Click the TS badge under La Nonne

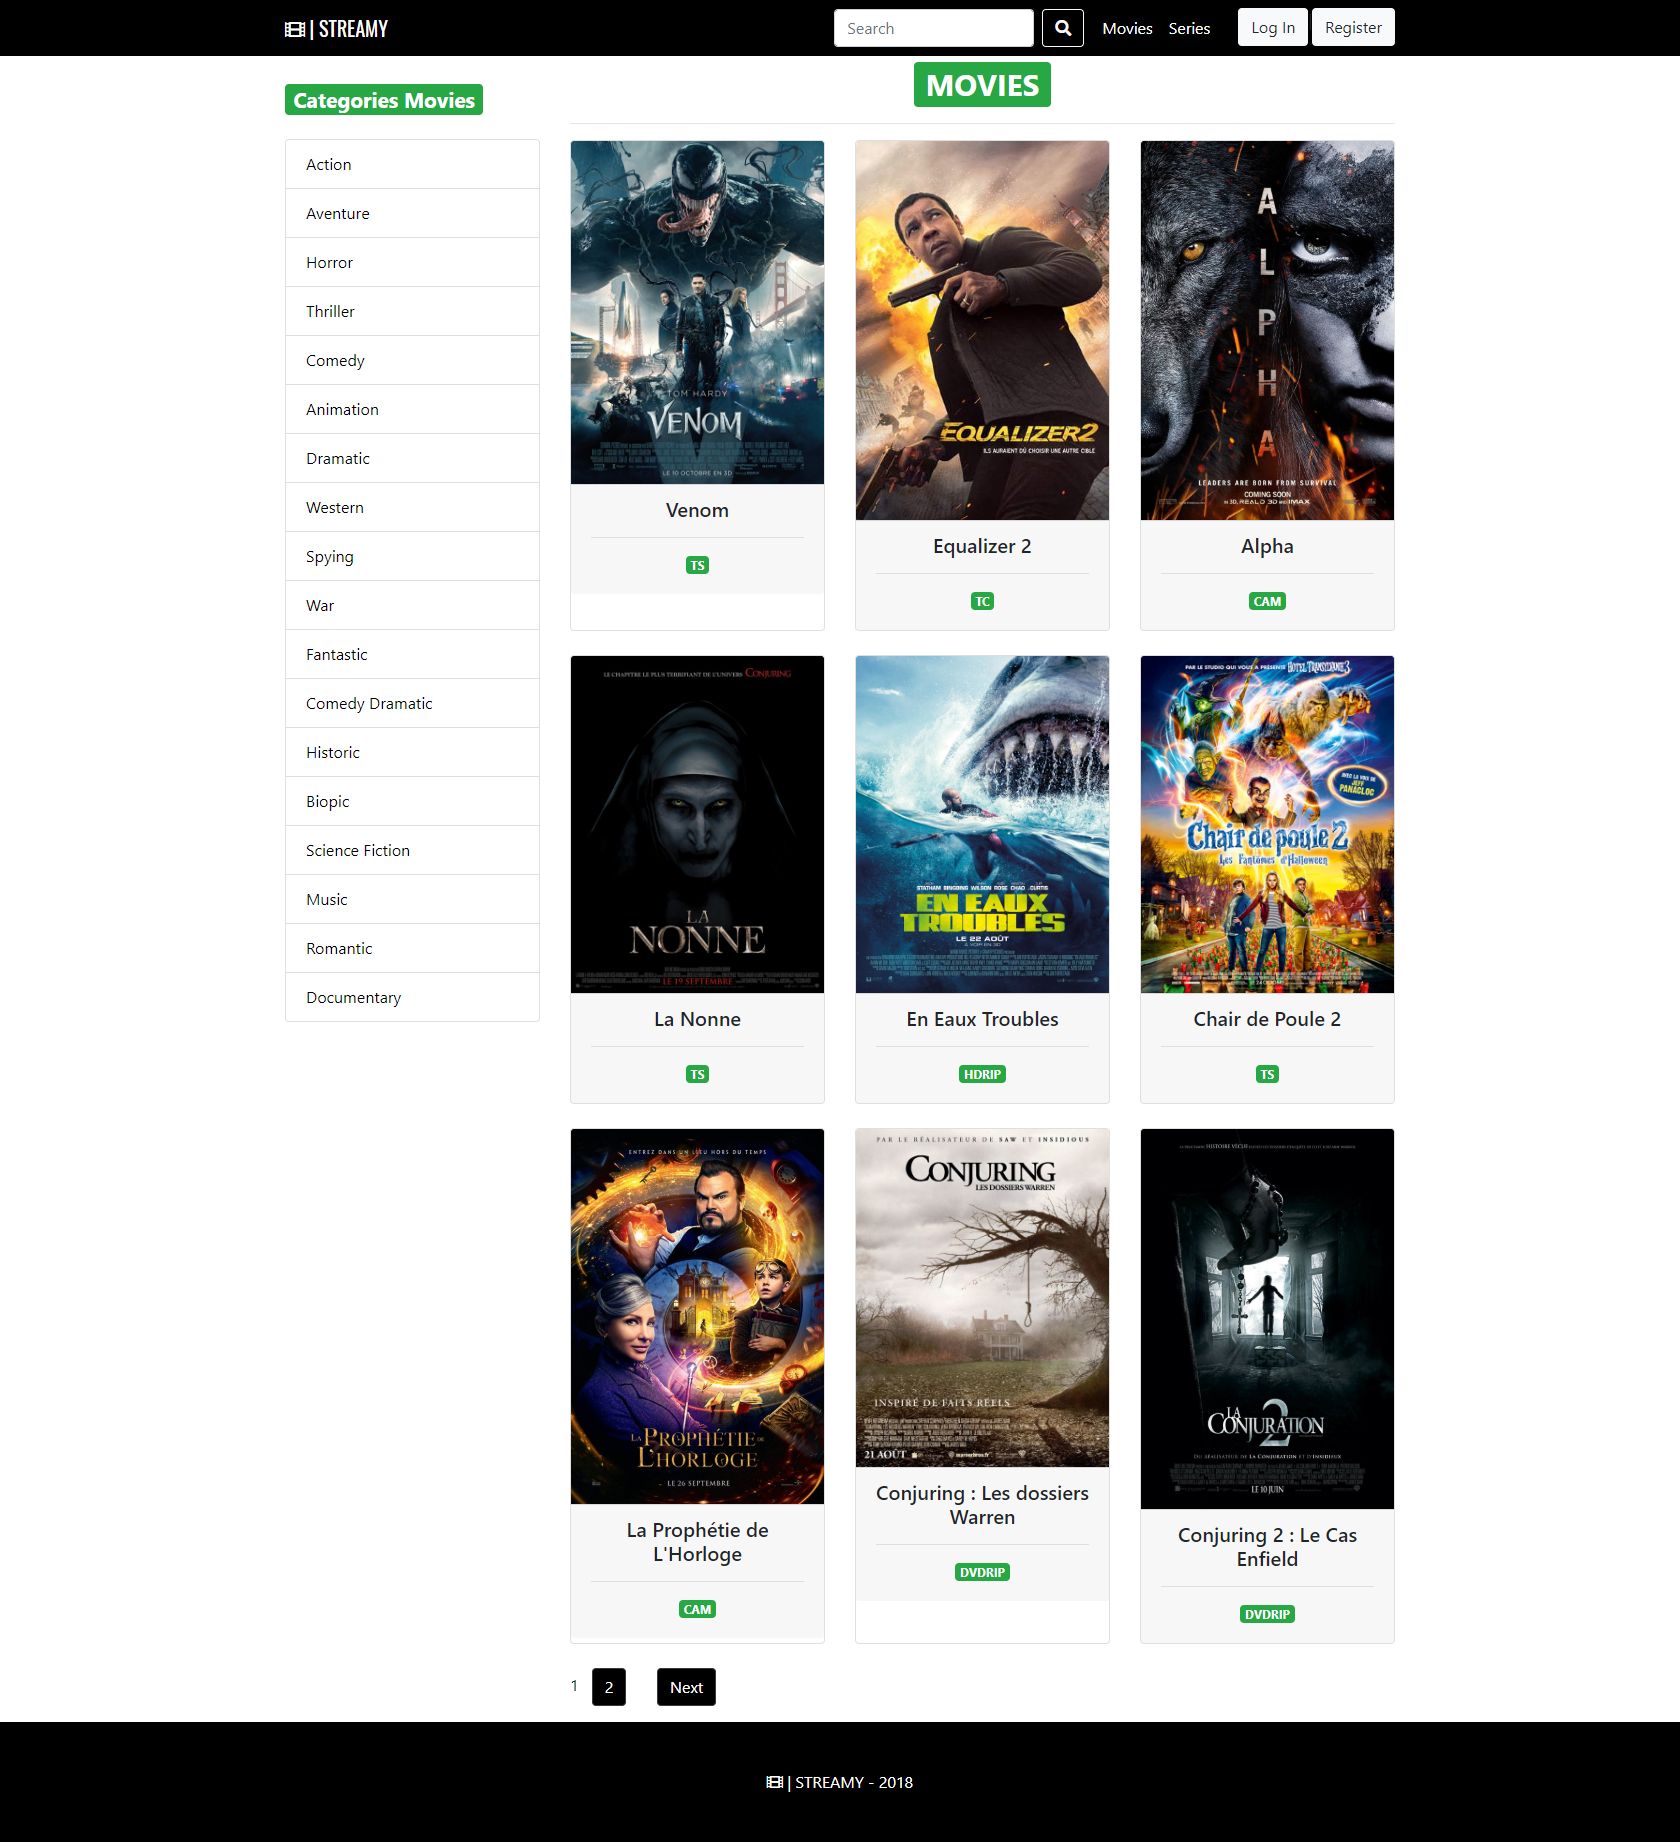(x=697, y=1074)
